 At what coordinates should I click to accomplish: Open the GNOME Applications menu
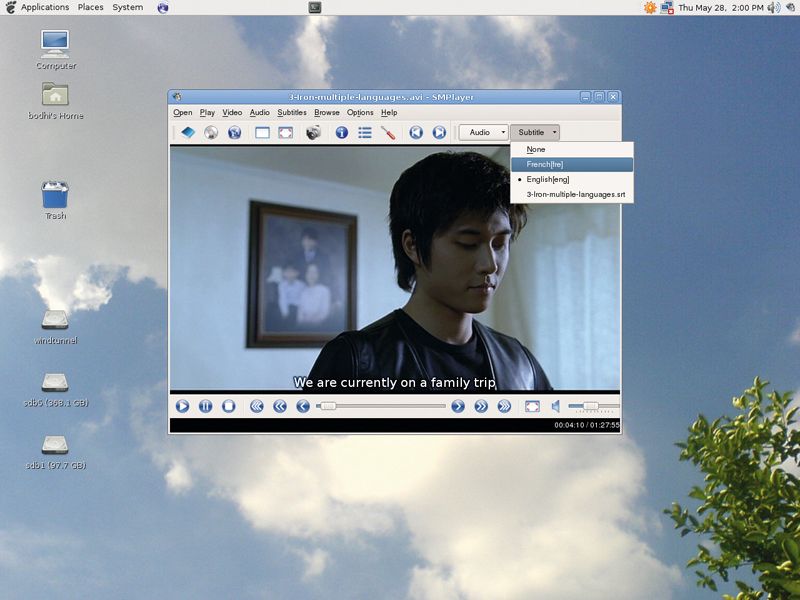point(45,7)
